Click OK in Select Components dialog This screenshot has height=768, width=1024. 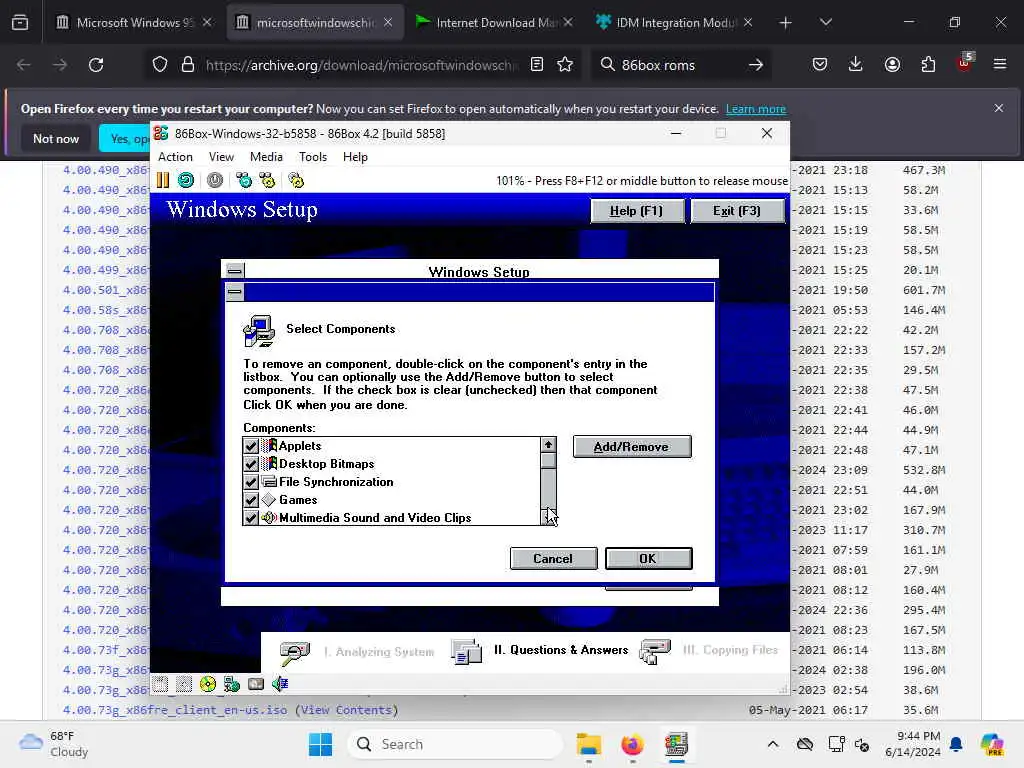tap(648, 558)
